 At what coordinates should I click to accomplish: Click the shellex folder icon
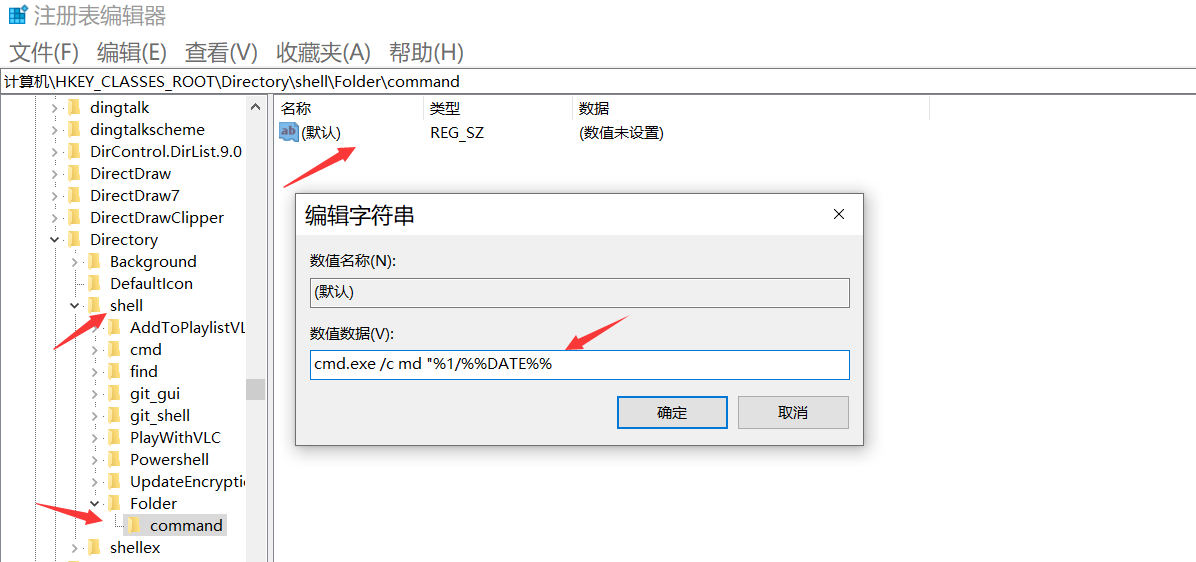click(x=94, y=548)
